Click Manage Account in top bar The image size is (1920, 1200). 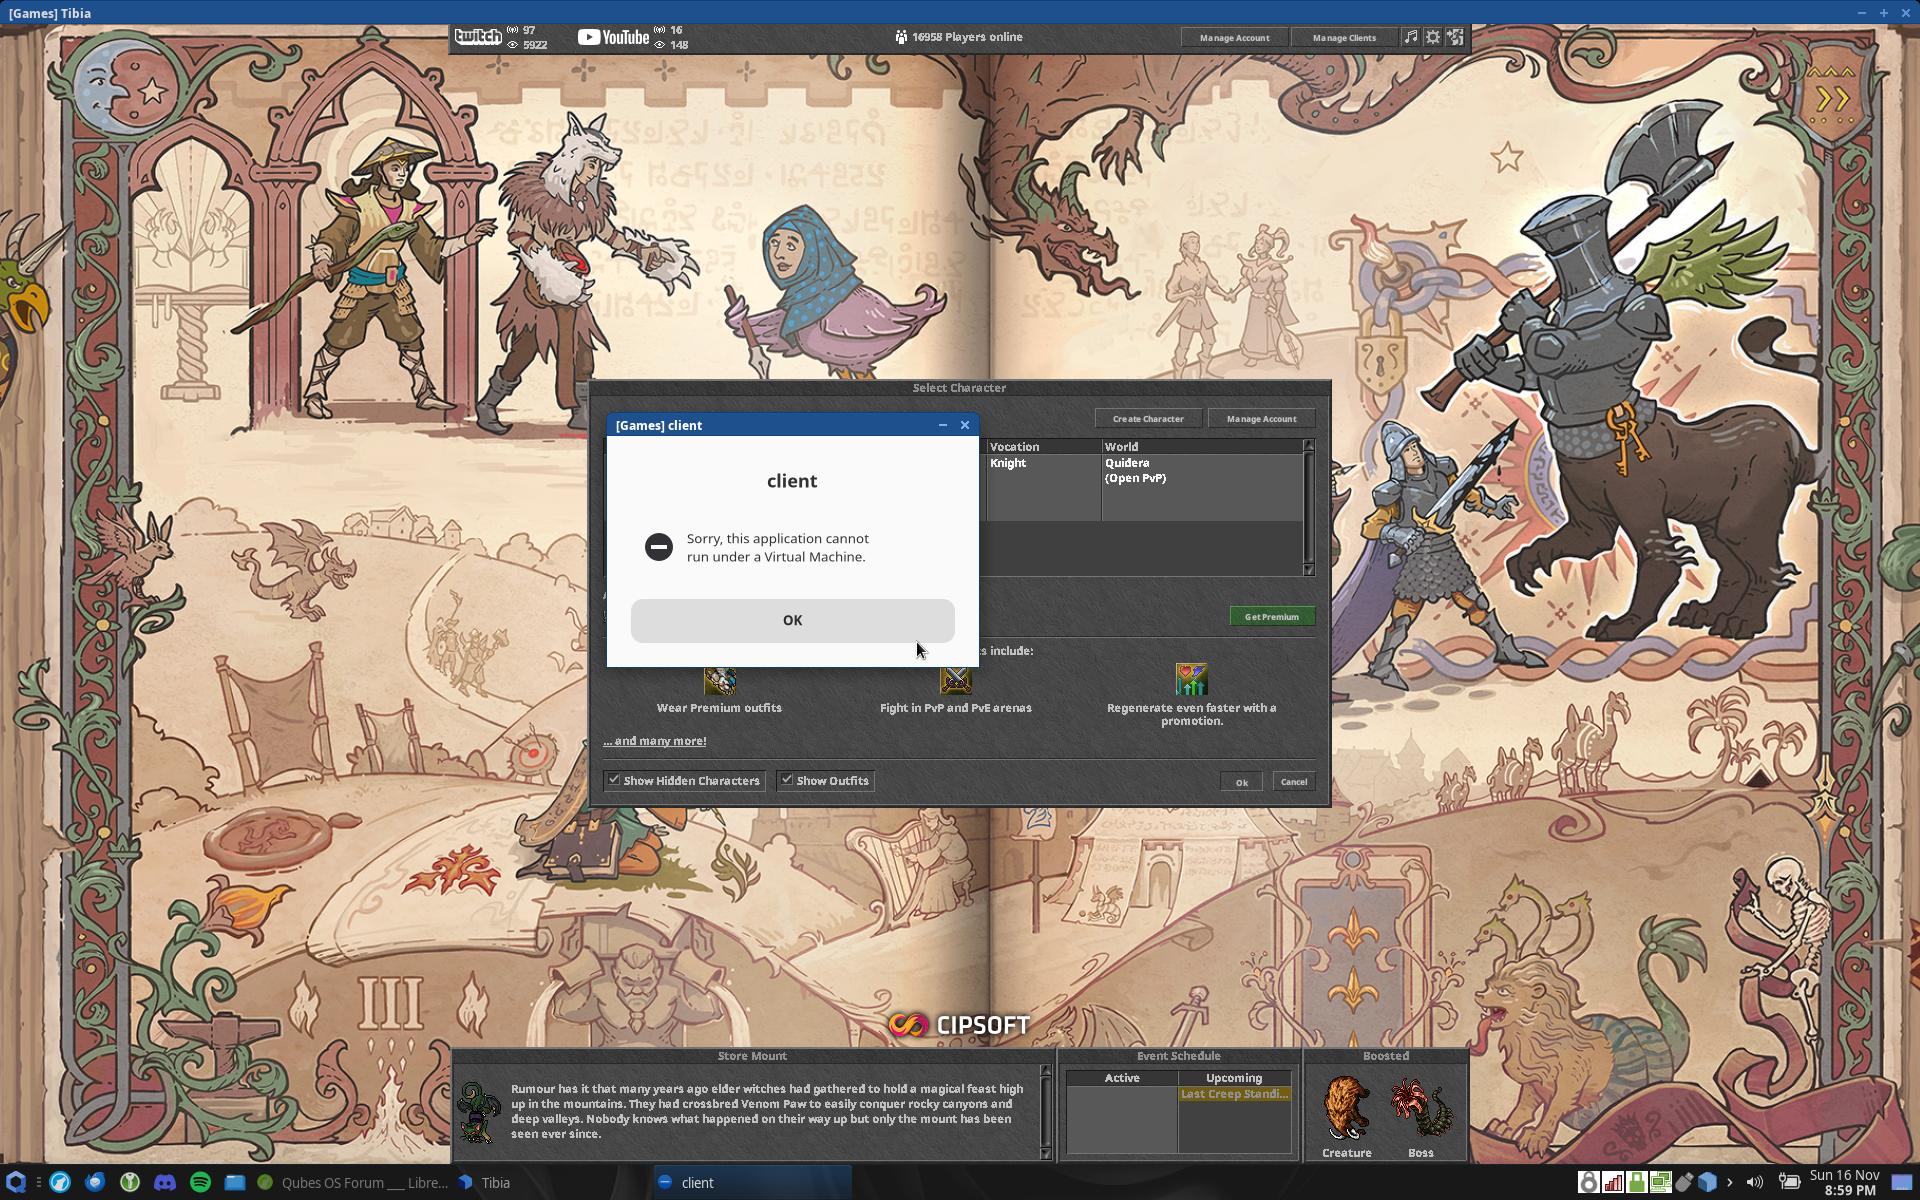1234,37
